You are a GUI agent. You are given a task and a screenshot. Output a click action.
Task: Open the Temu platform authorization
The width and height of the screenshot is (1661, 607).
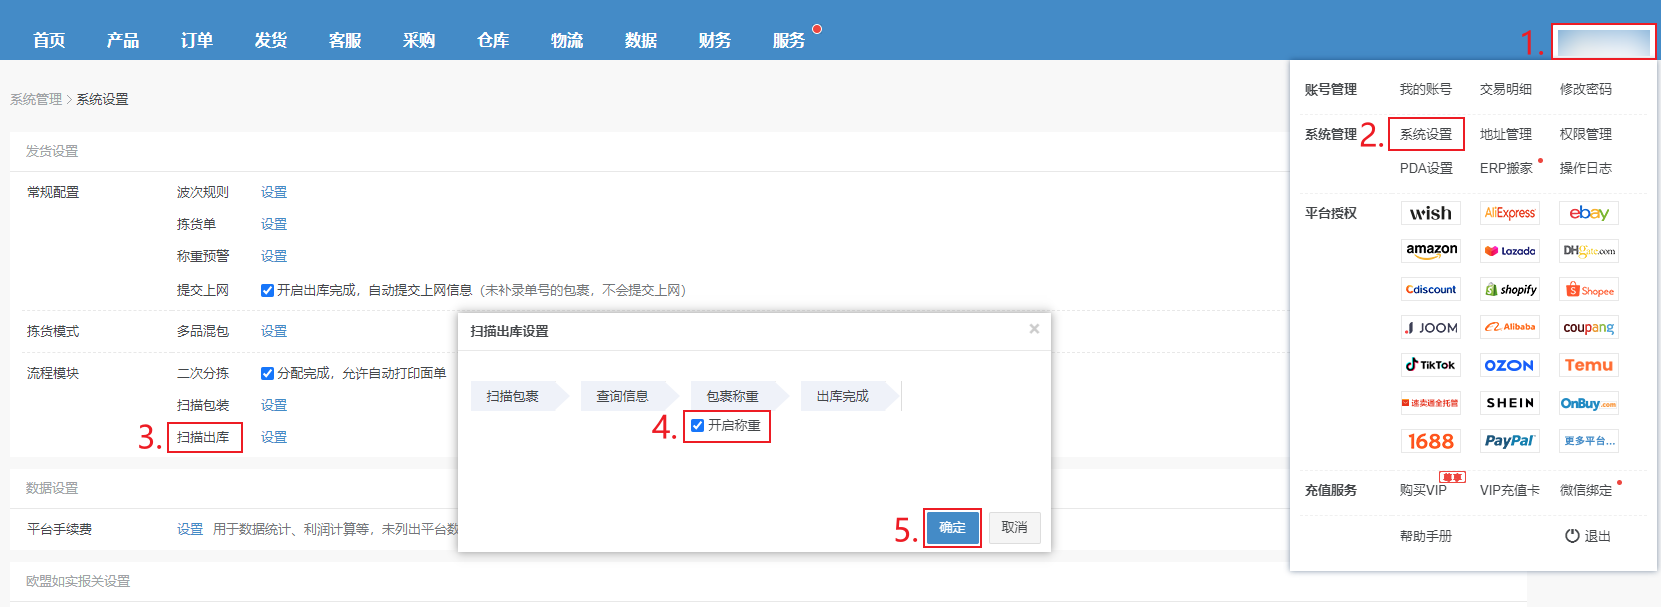[1589, 365]
